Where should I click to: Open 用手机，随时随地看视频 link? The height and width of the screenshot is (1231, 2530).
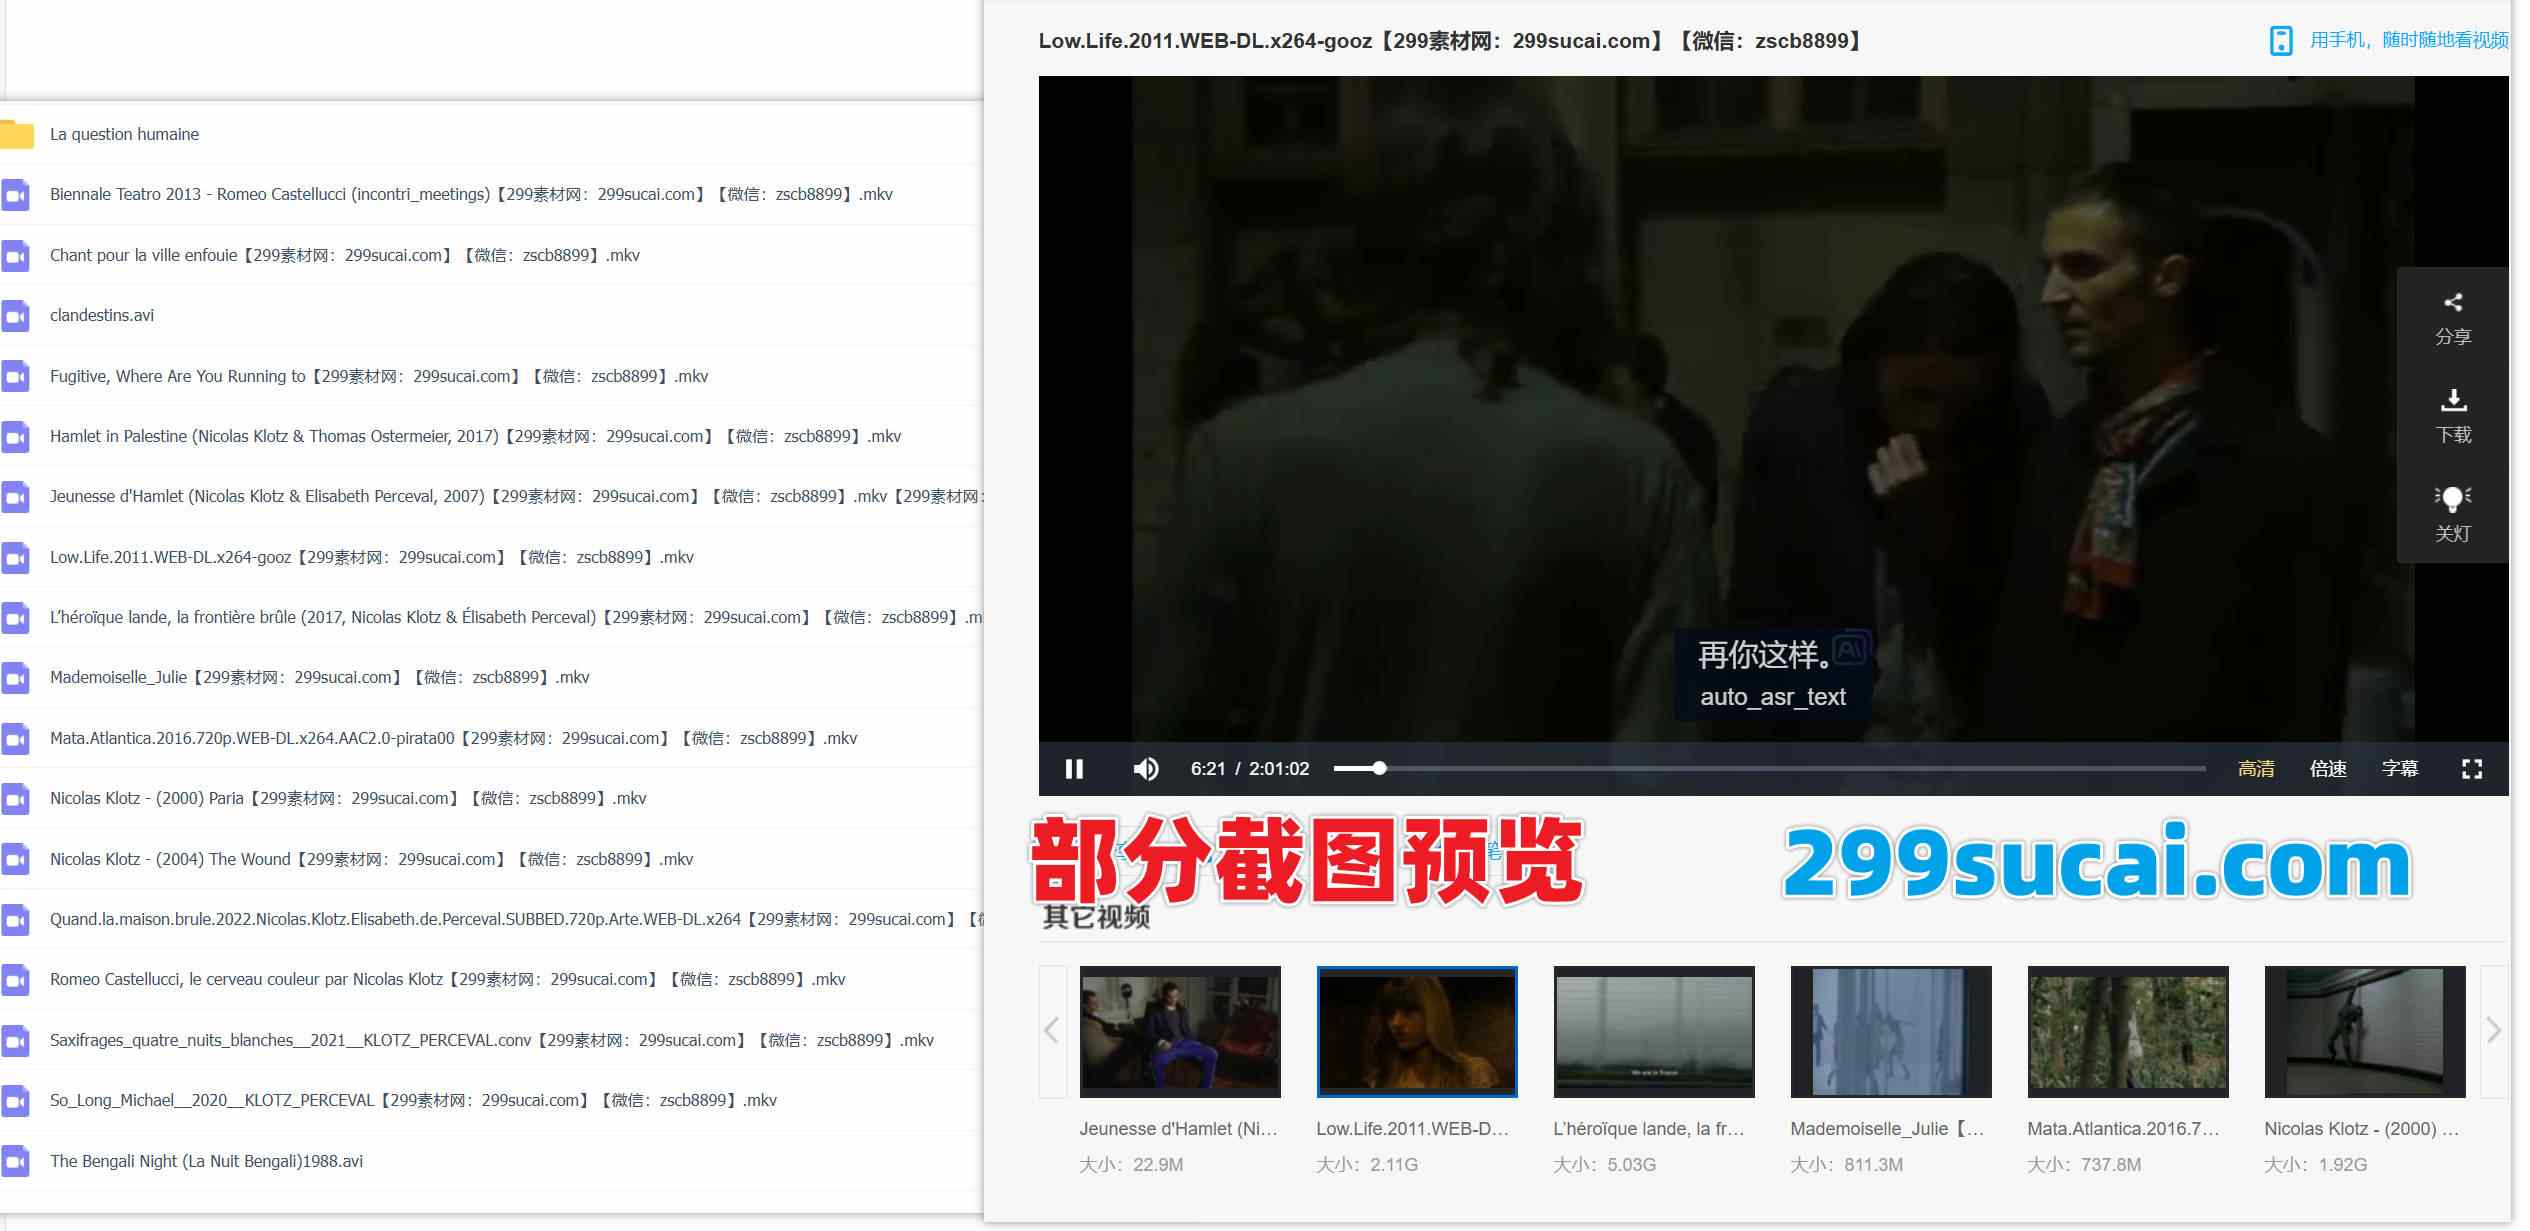pos(2409,40)
